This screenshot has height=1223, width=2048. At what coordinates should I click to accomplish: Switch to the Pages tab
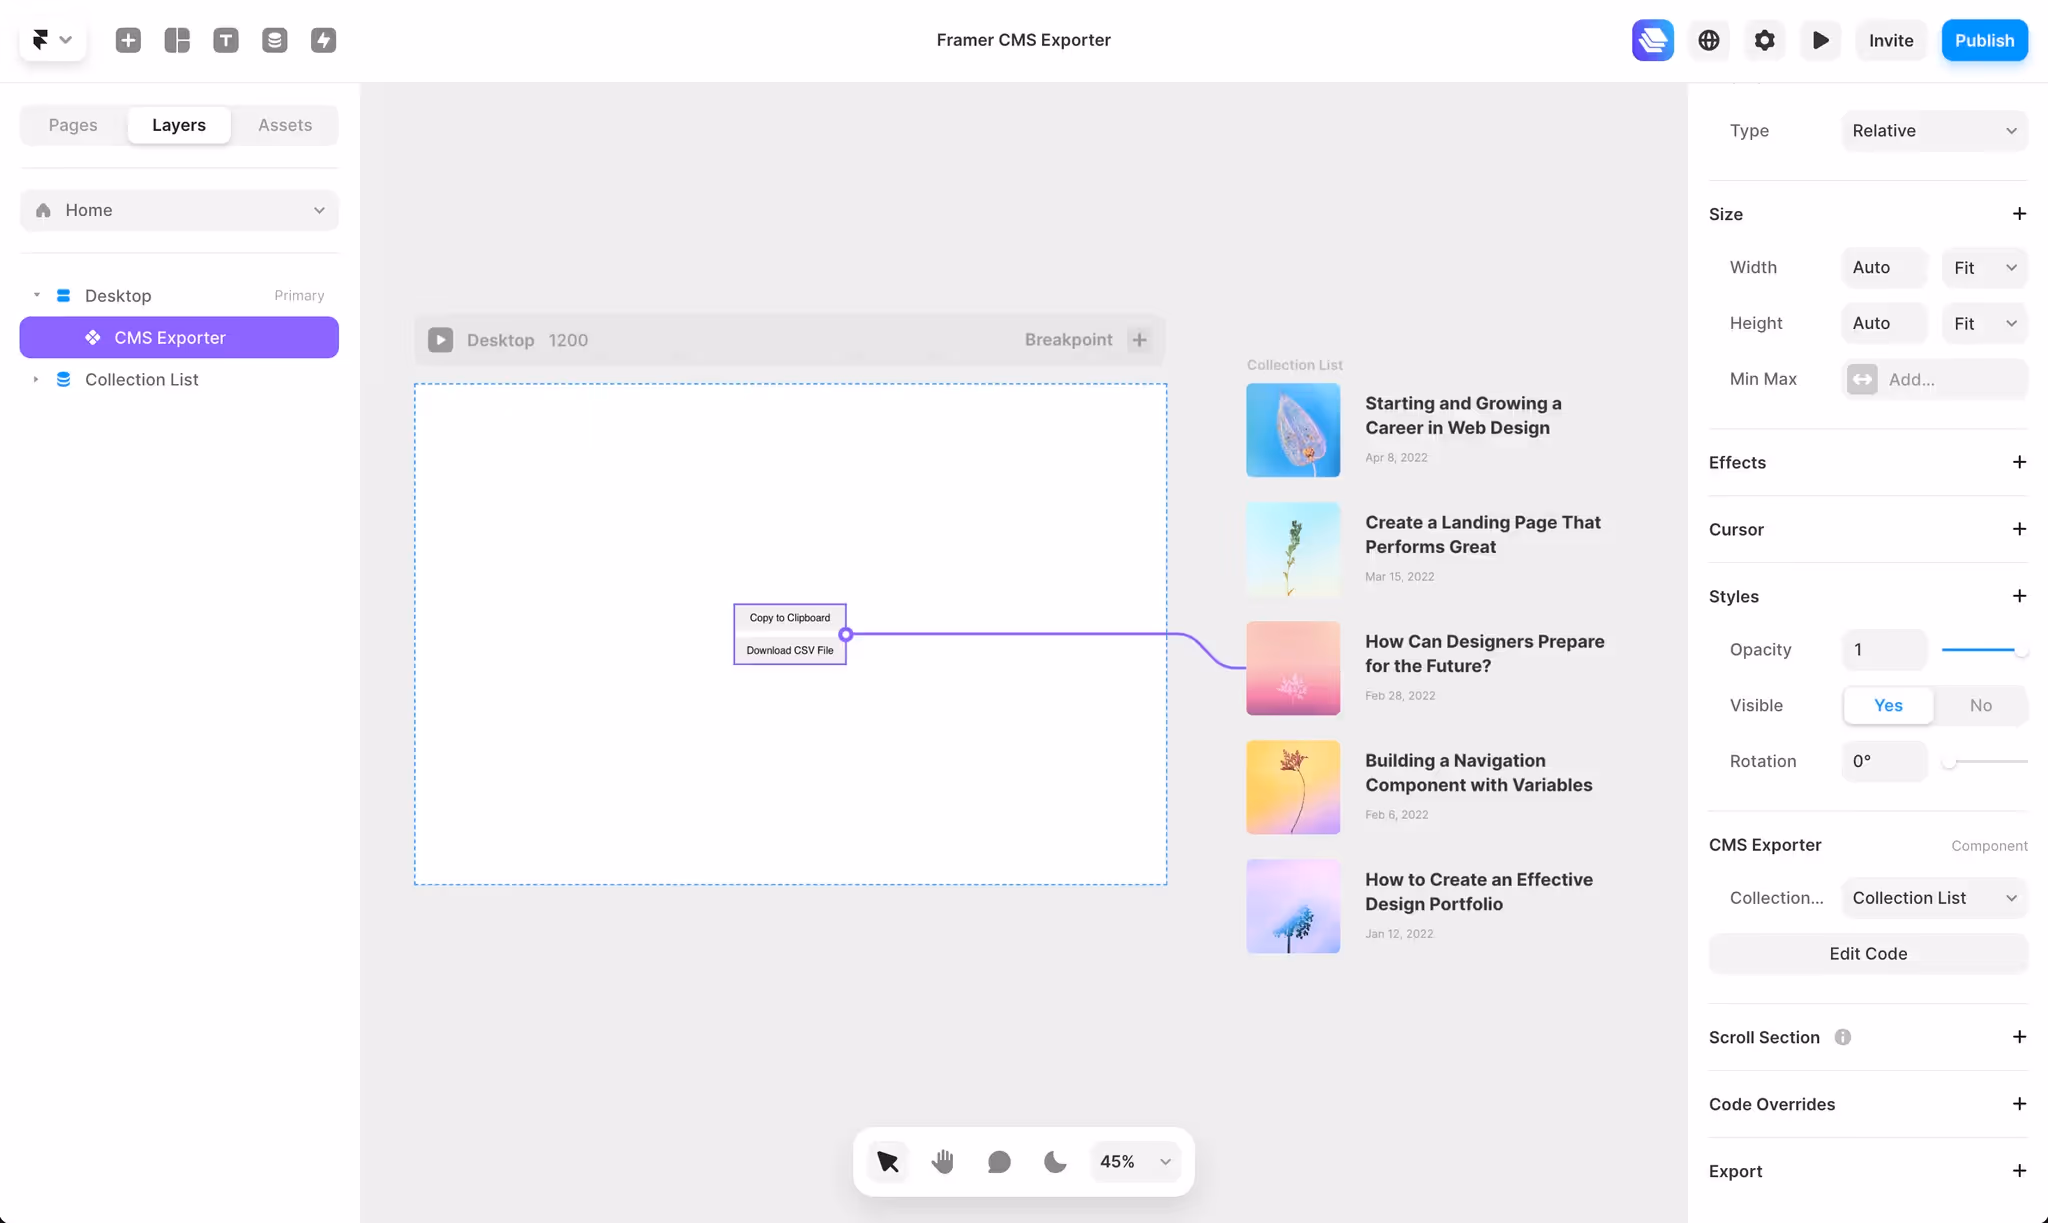(x=73, y=125)
